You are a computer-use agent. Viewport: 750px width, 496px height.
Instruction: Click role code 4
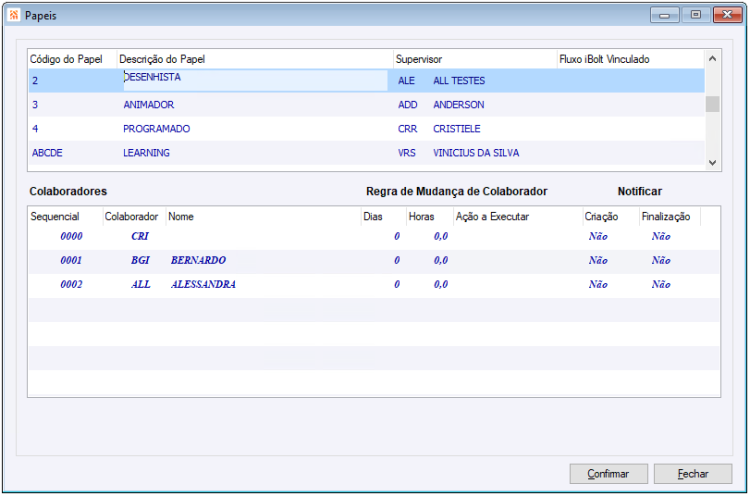[35, 129]
